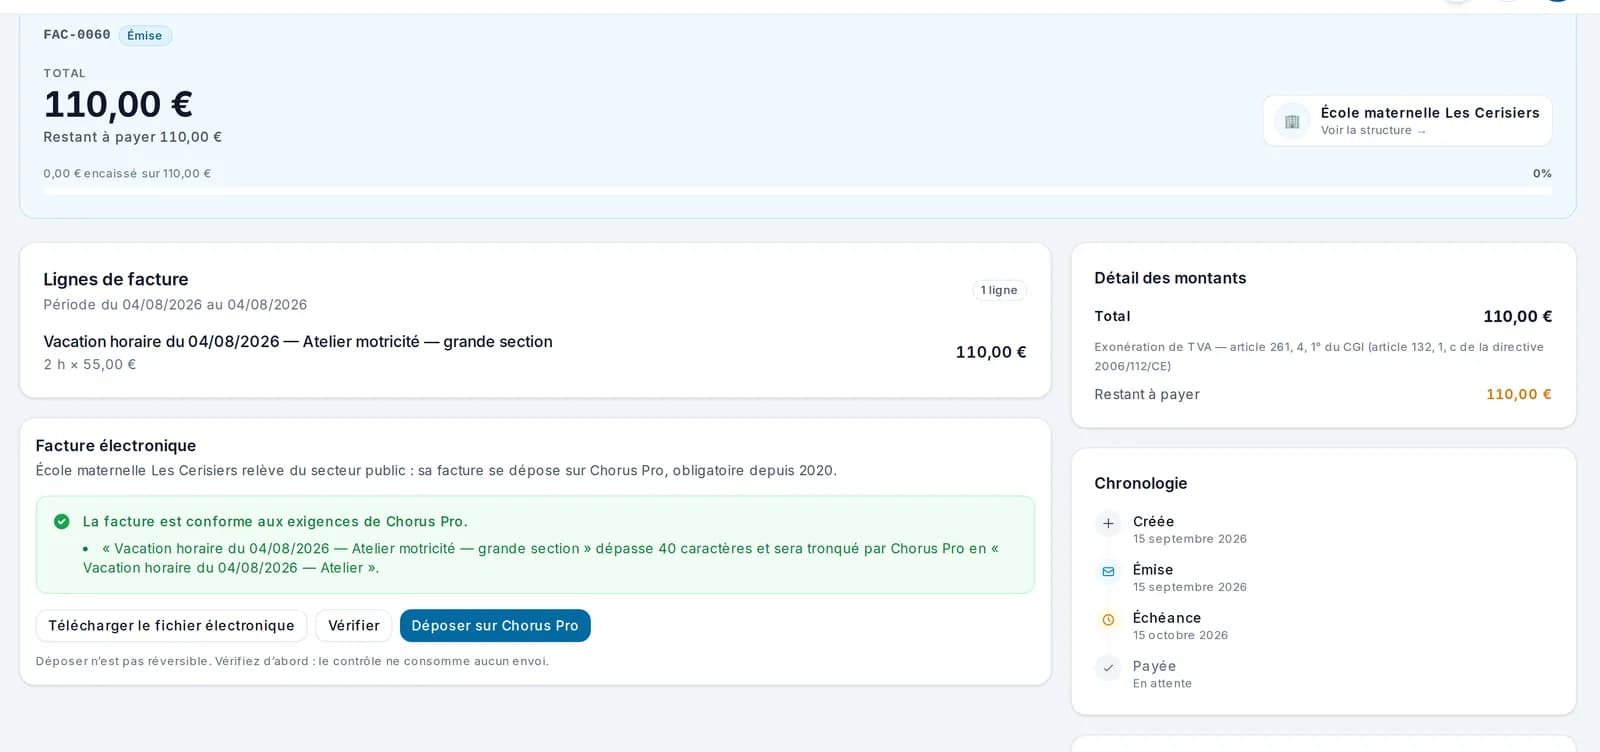1600x752 pixels.
Task: Click the large 110,00 € total amount
Action: coord(118,104)
